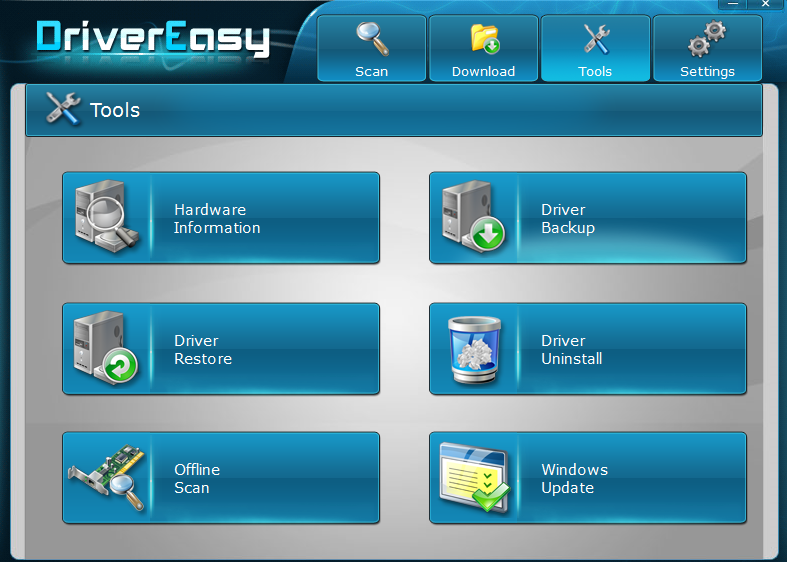Click the Driver Uninstall recycle bin icon
This screenshot has width=787, height=562.
point(474,349)
